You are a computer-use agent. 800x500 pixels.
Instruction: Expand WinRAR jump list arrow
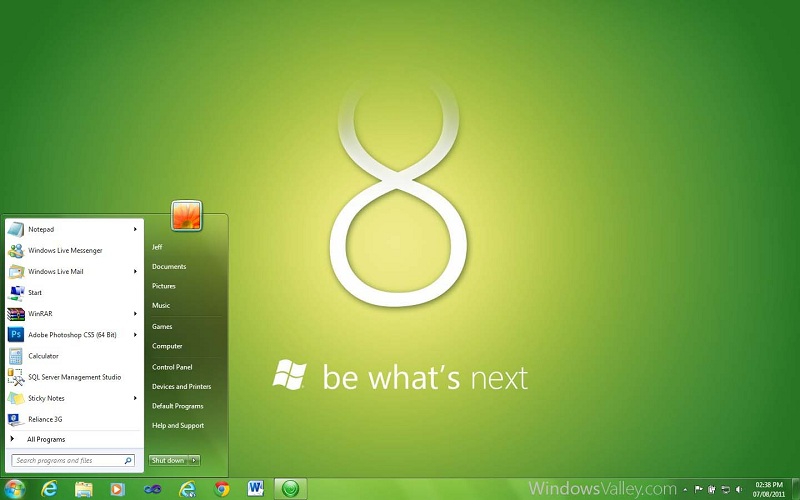click(135, 314)
